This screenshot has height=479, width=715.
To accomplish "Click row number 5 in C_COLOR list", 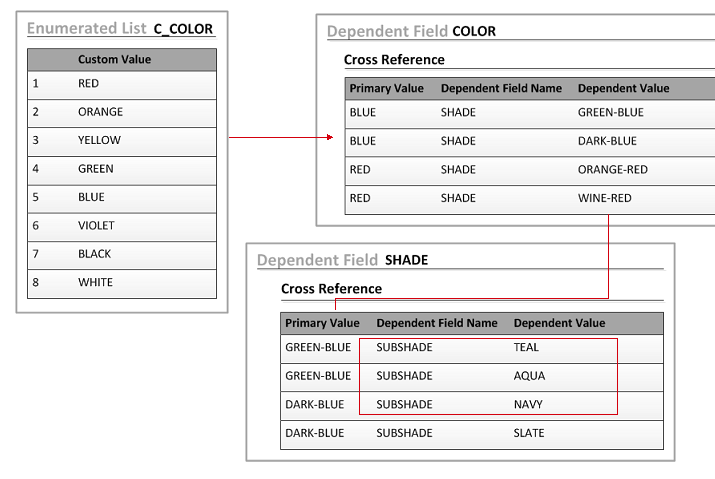I will (x=35, y=197).
